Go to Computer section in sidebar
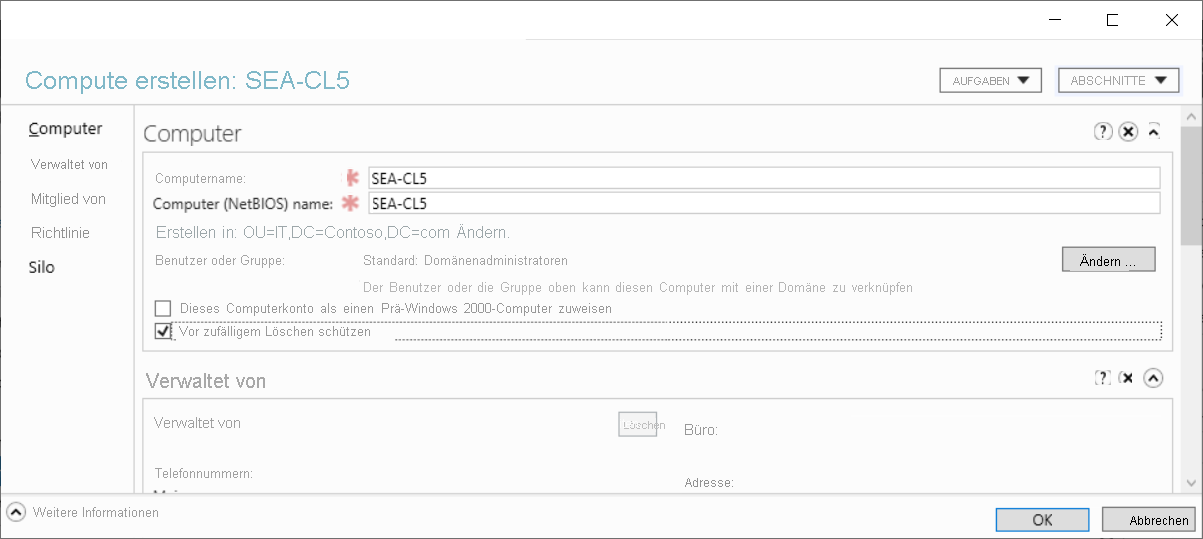 point(66,129)
